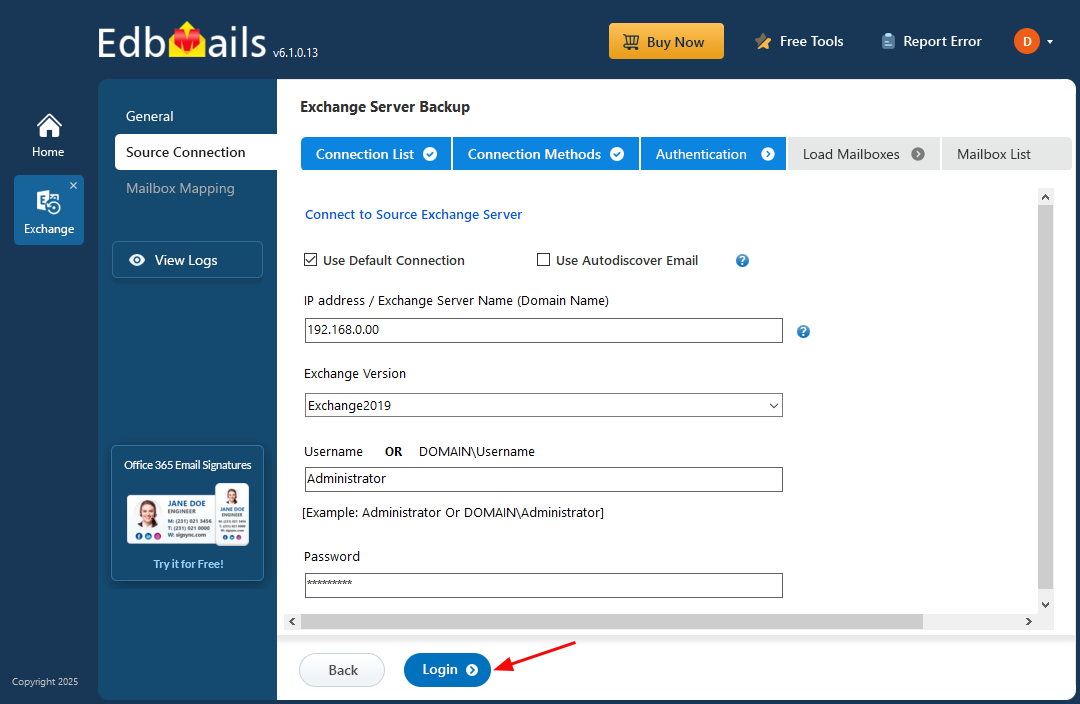The height and width of the screenshot is (704, 1080).
Task: Click the Administrator example hint text
Action: [x=453, y=513]
